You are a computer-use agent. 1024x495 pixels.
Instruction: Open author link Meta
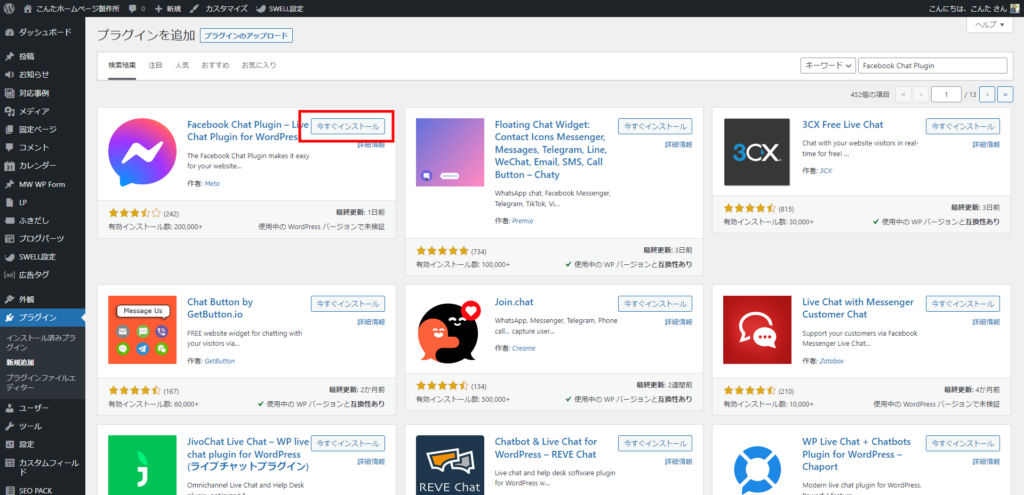[212, 184]
